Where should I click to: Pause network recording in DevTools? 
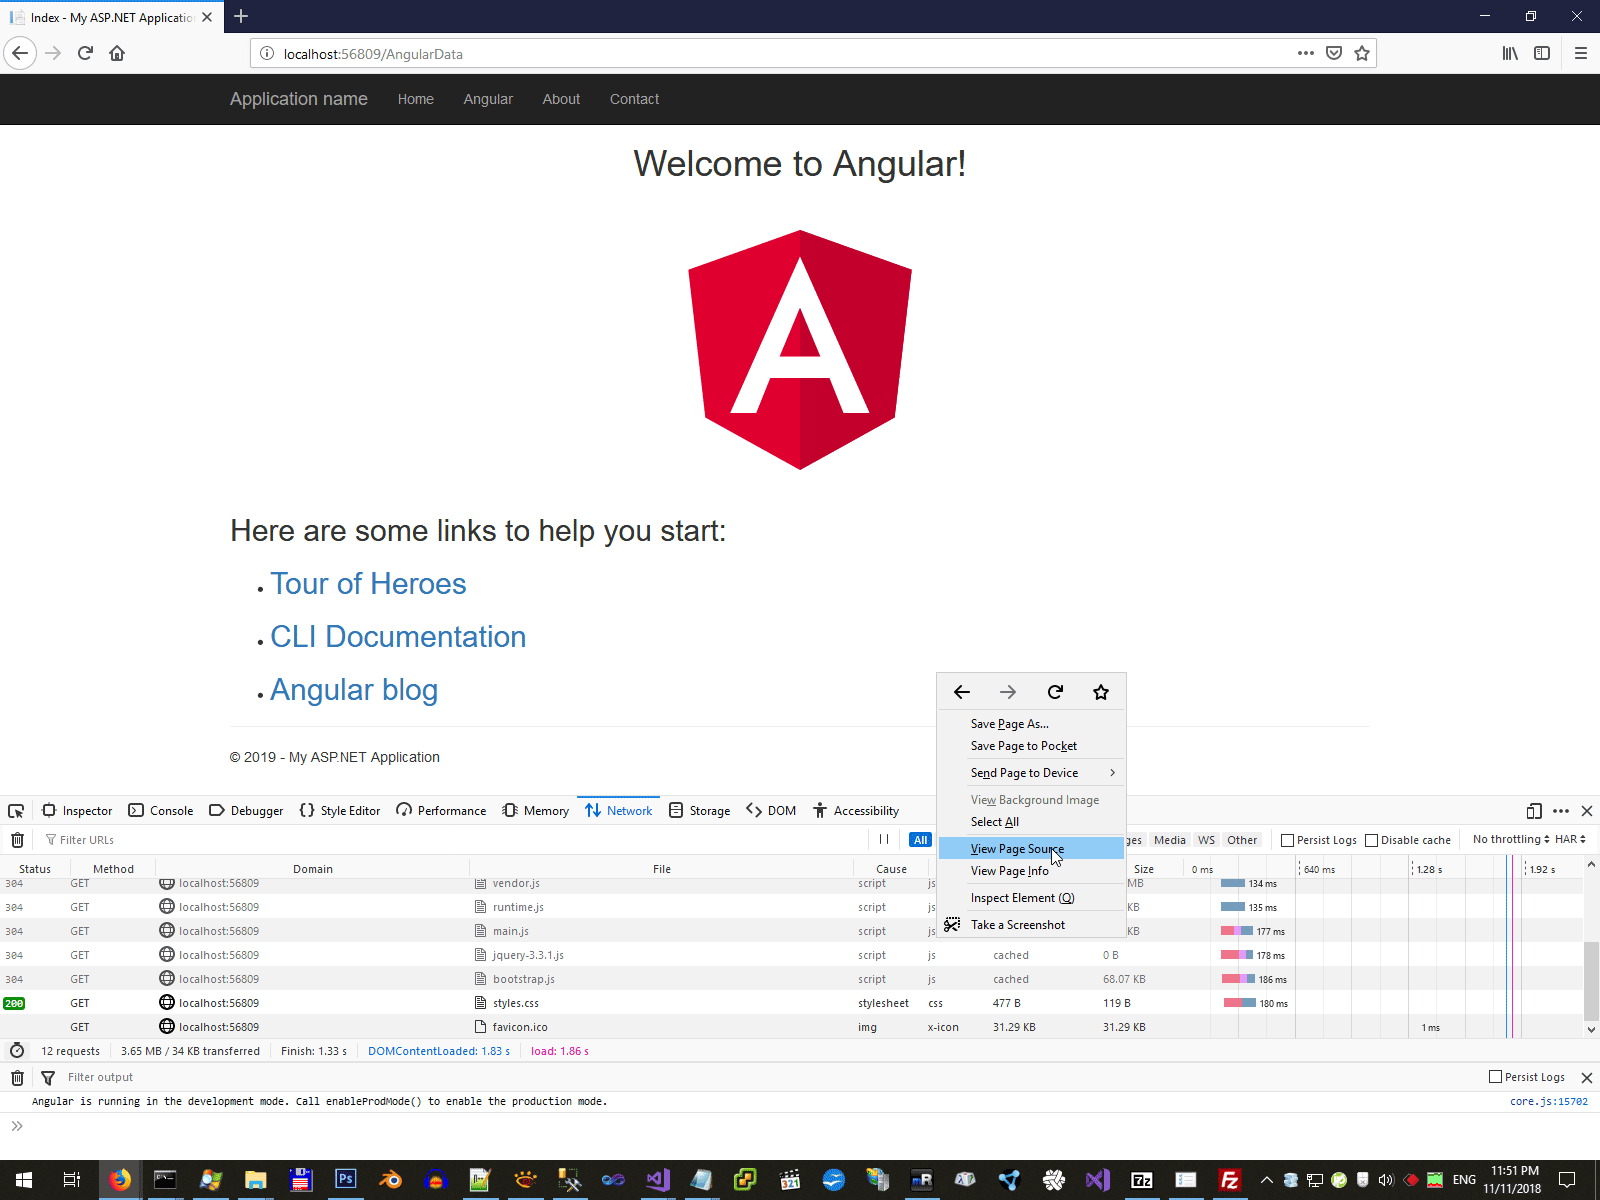[x=884, y=840]
